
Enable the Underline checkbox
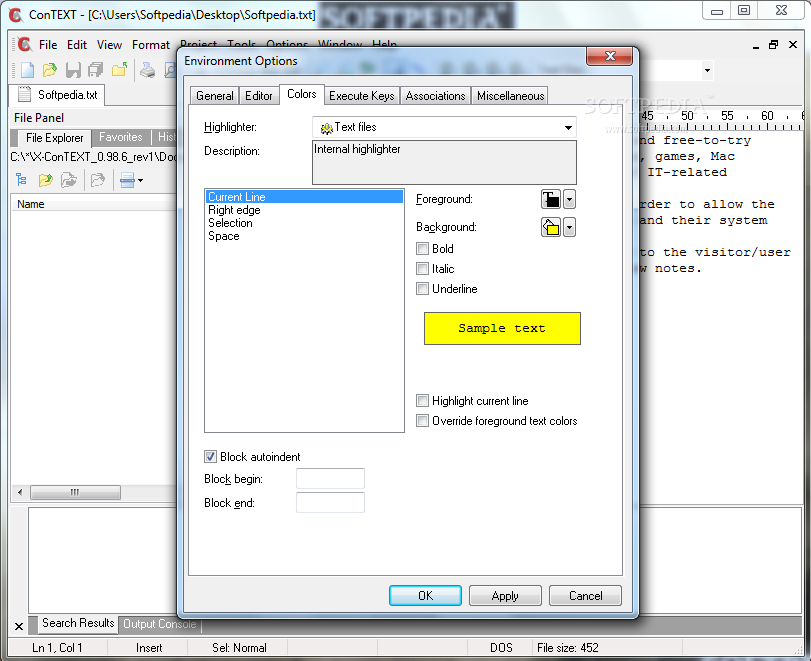[423, 289]
